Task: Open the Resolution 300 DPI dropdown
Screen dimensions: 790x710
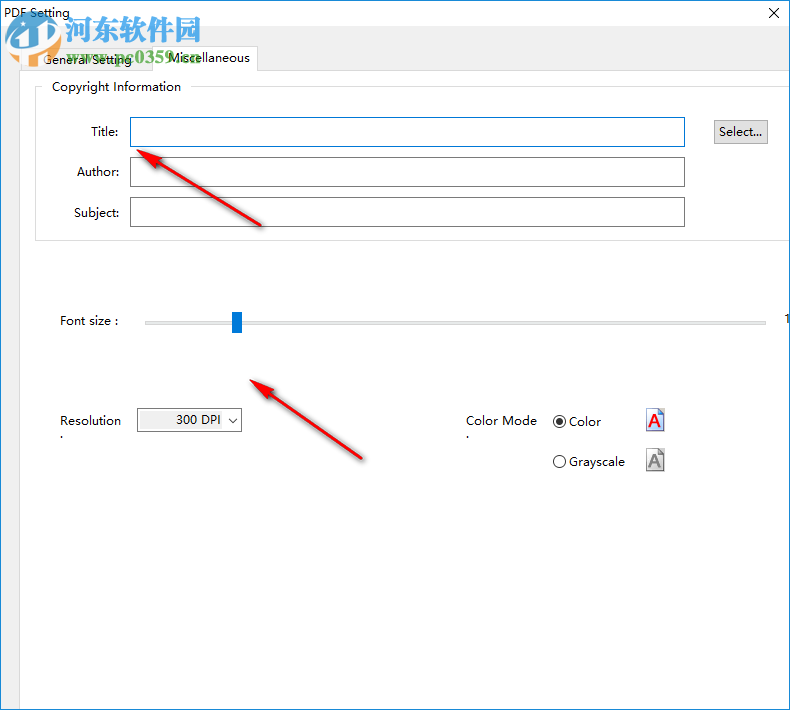Action: [x=189, y=420]
